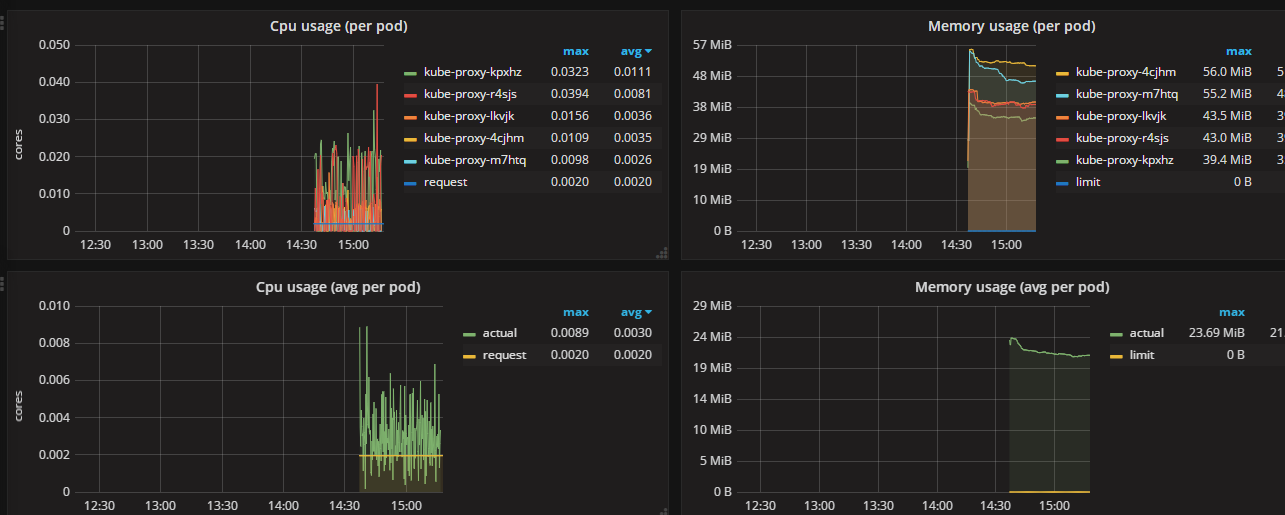Screen dimensions: 1285x515
Task: Open color picker for kube-proxy-kpxhz in Cpu usage (per pod)
Action: click(410, 73)
